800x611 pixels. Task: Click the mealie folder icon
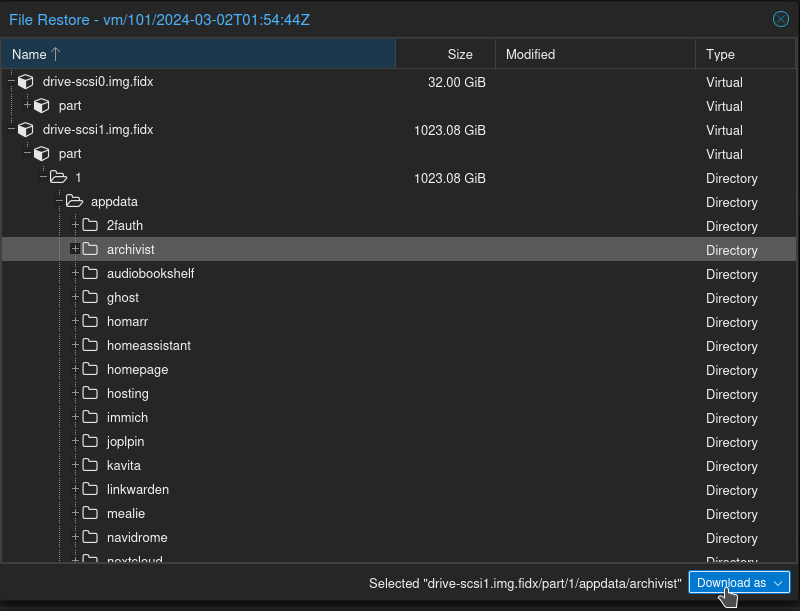(90, 513)
